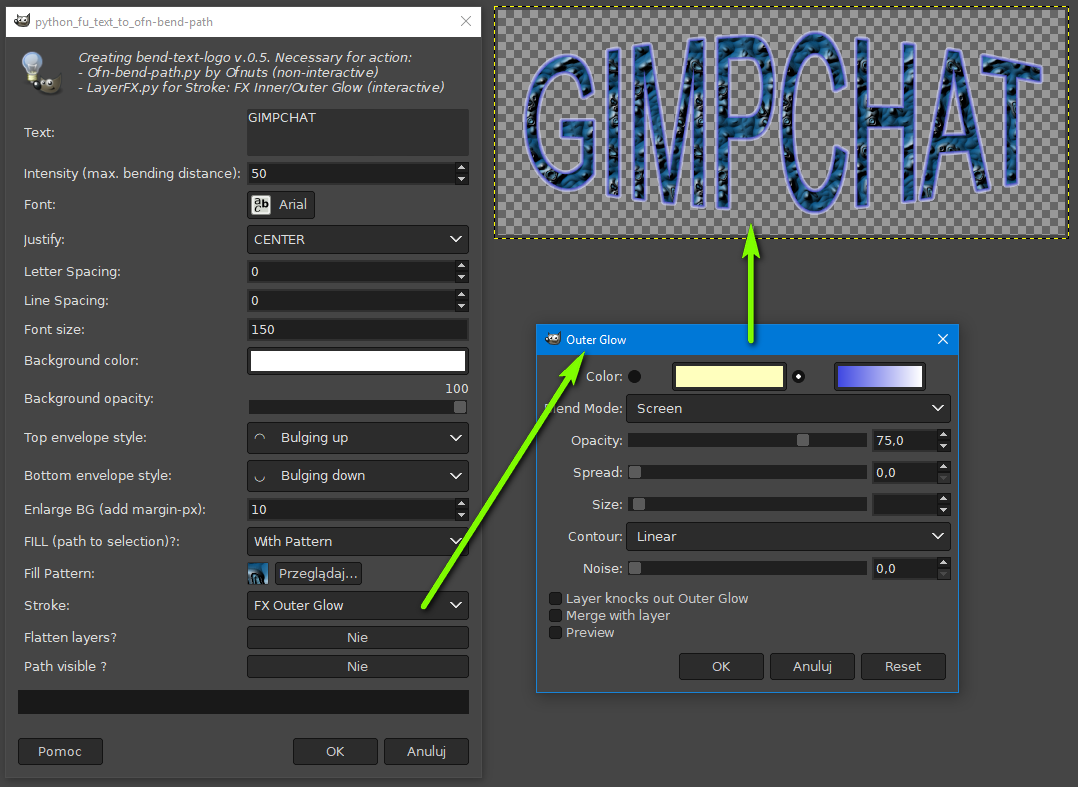Click Anuluj in the bend-path script dialog
Screen dimensions: 1078x787
pyautogui.click(x=426, y=751)
